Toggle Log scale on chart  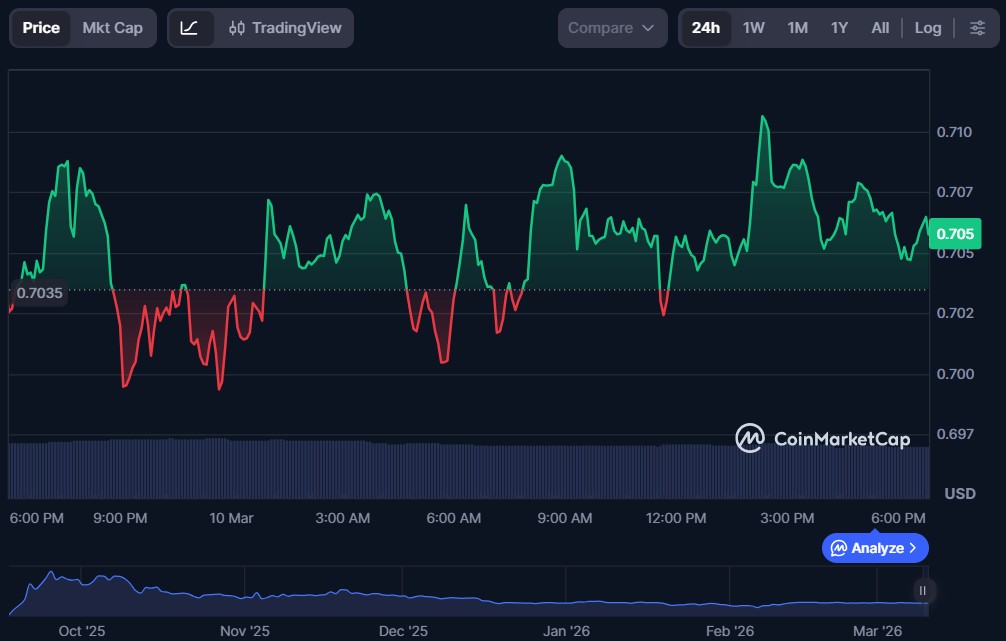[x=928, y=28]
